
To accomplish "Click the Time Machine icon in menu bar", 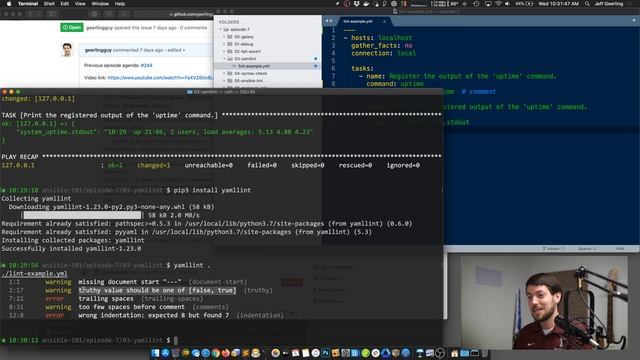I will pyautogui.click(x=476, y=4).
